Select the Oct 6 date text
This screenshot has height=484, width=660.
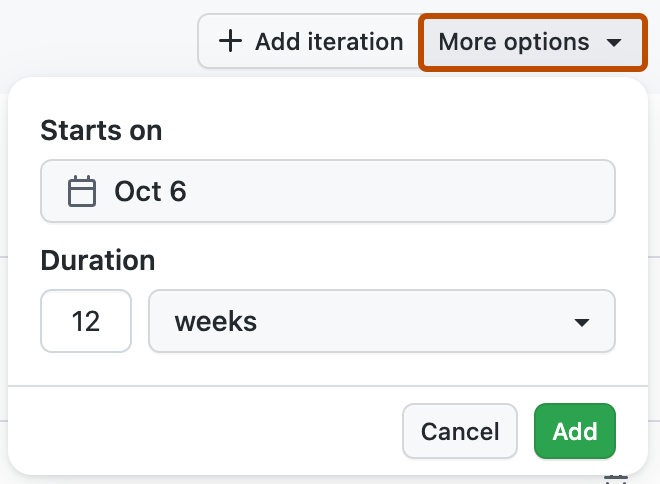tap(150, 191)
